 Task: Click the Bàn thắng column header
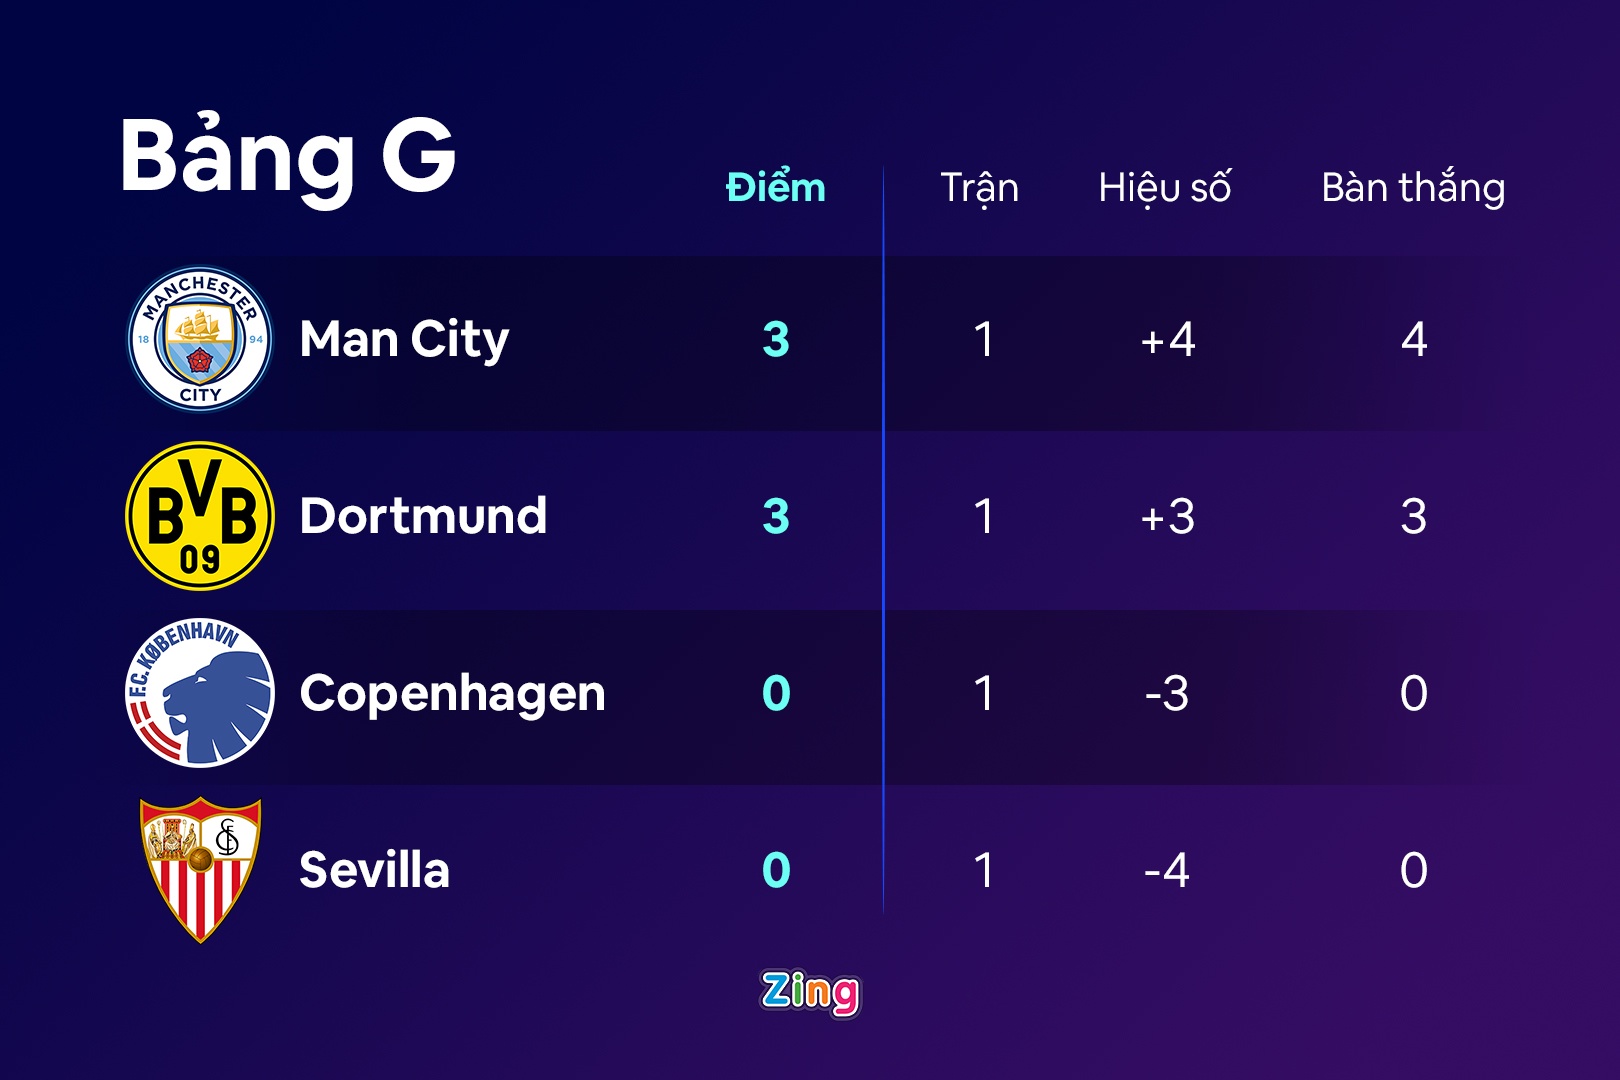click(1413, 188)
